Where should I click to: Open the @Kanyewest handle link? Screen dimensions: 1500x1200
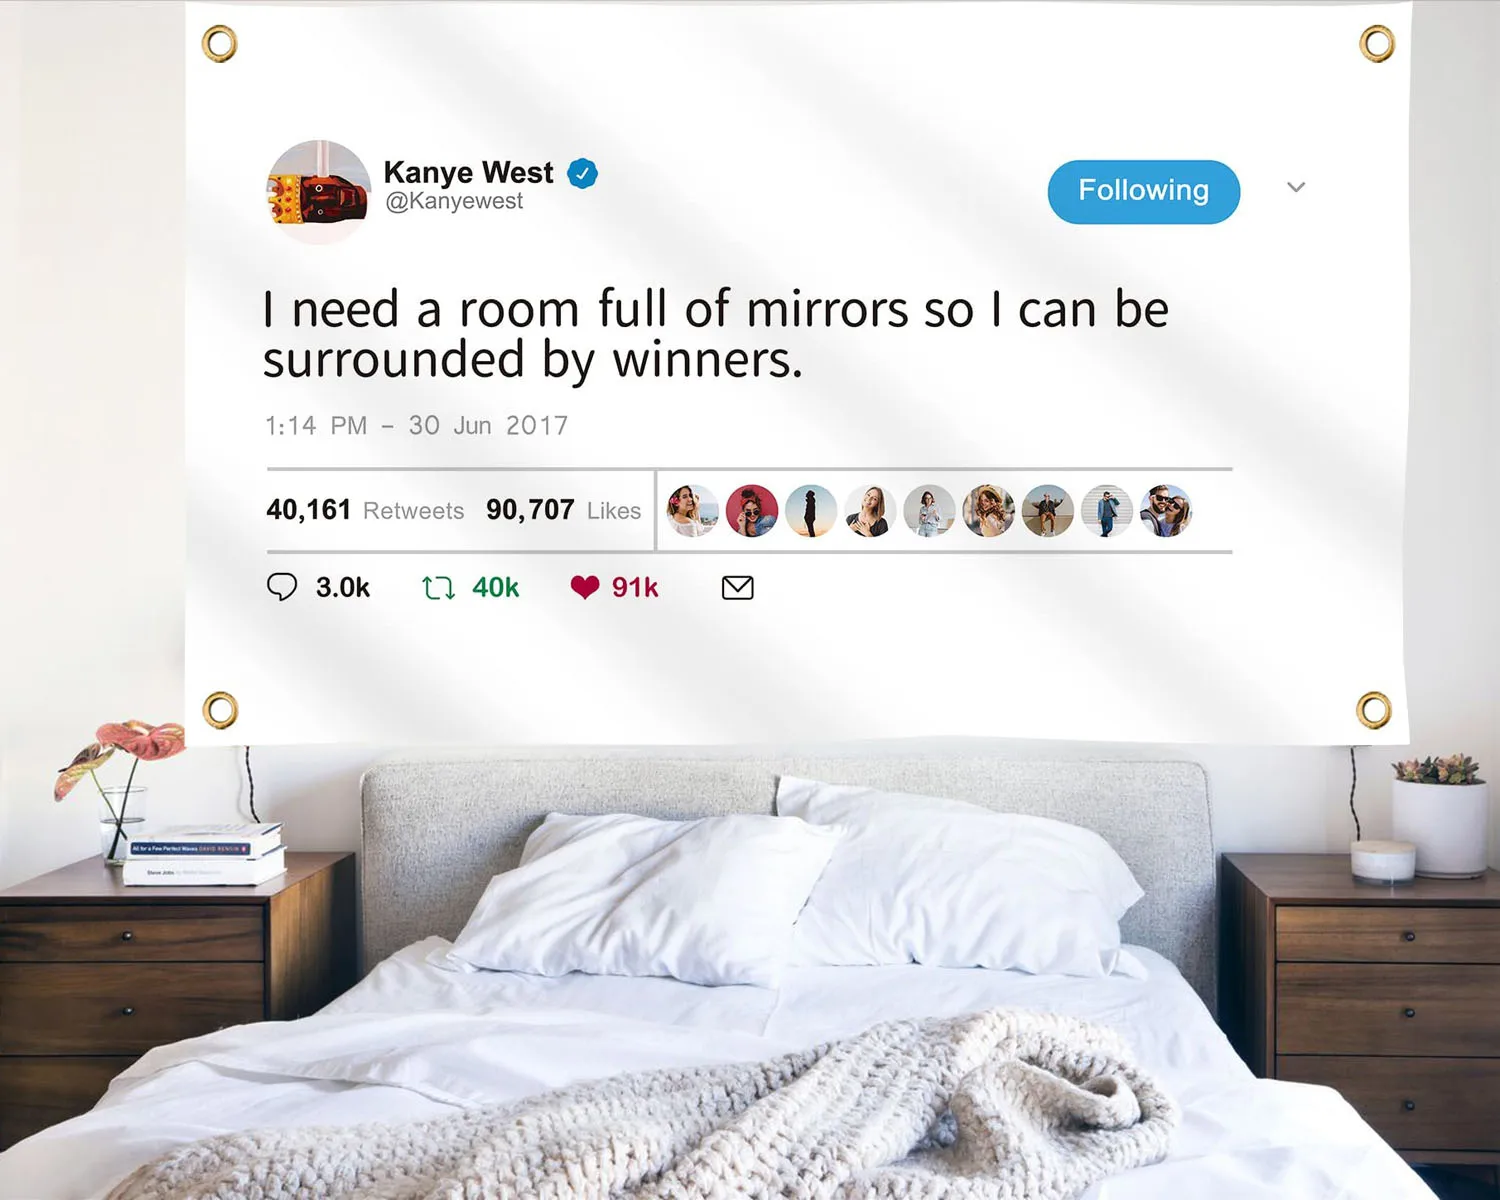454,201
